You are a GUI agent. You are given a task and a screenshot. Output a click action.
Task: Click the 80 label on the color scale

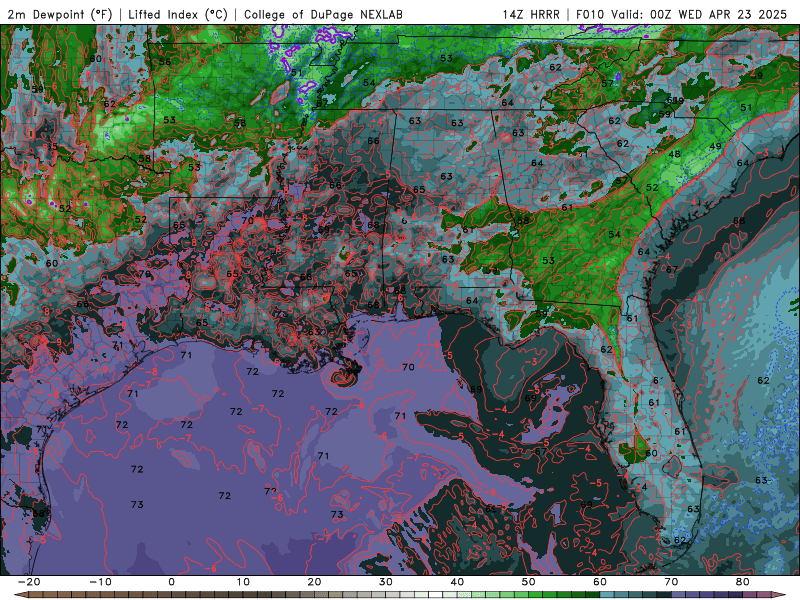(x=743, y=582)
